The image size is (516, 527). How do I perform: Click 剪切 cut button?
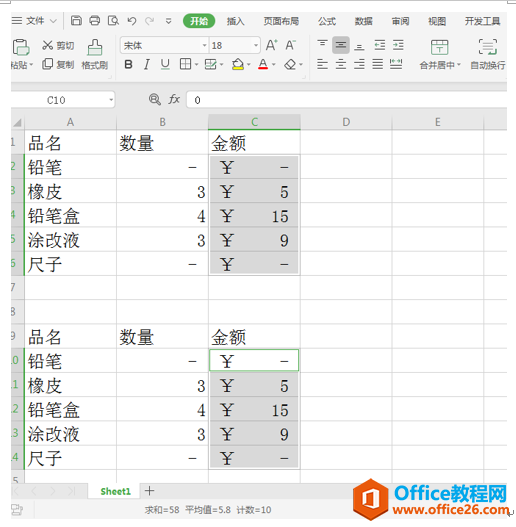click(x=58, y=45)
